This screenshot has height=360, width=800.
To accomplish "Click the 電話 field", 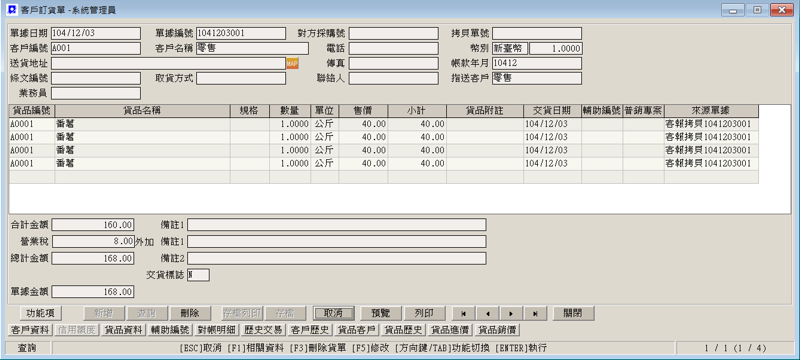I will click(x=393, y=48).
